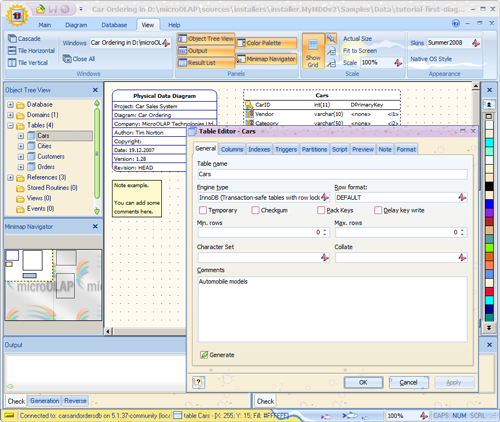Switch to the Triggers tab

tap(286, 149)
